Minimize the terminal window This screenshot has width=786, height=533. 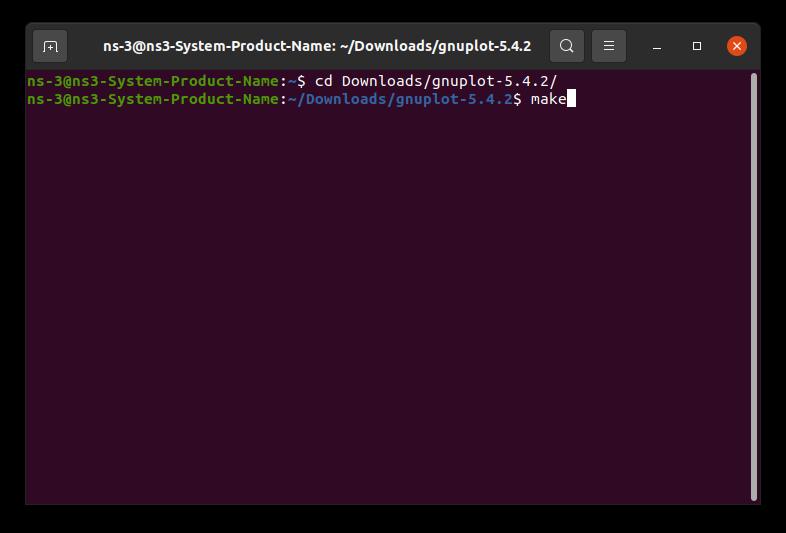(x=657, y=46)
